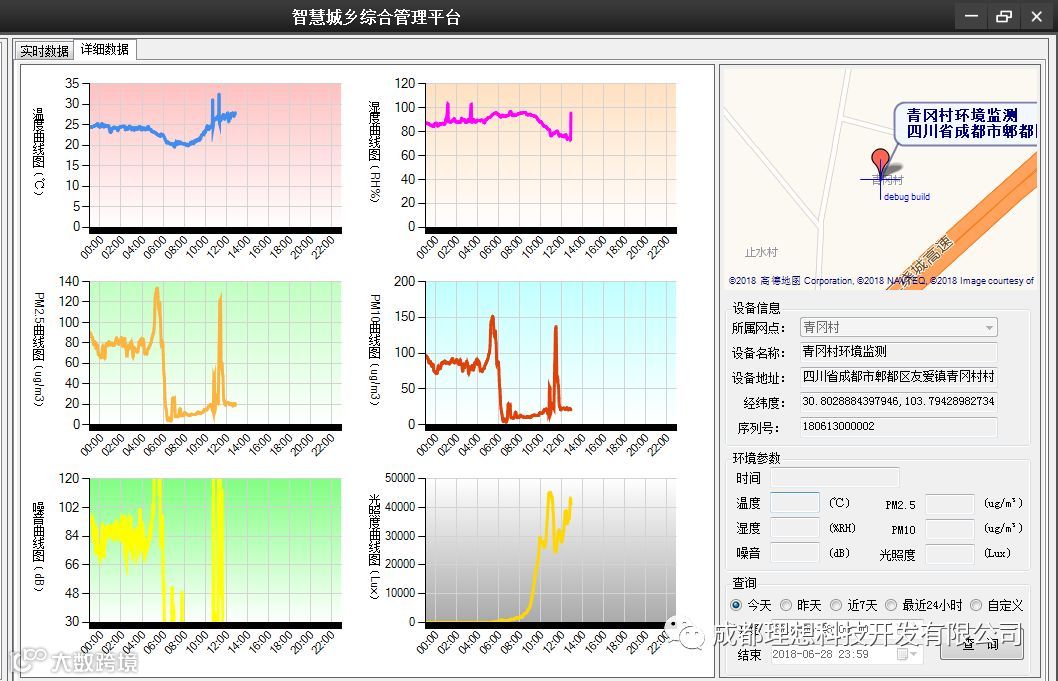Close the 智慧城乡综合管理平台 window
1058x681 pixels.
1036,16
